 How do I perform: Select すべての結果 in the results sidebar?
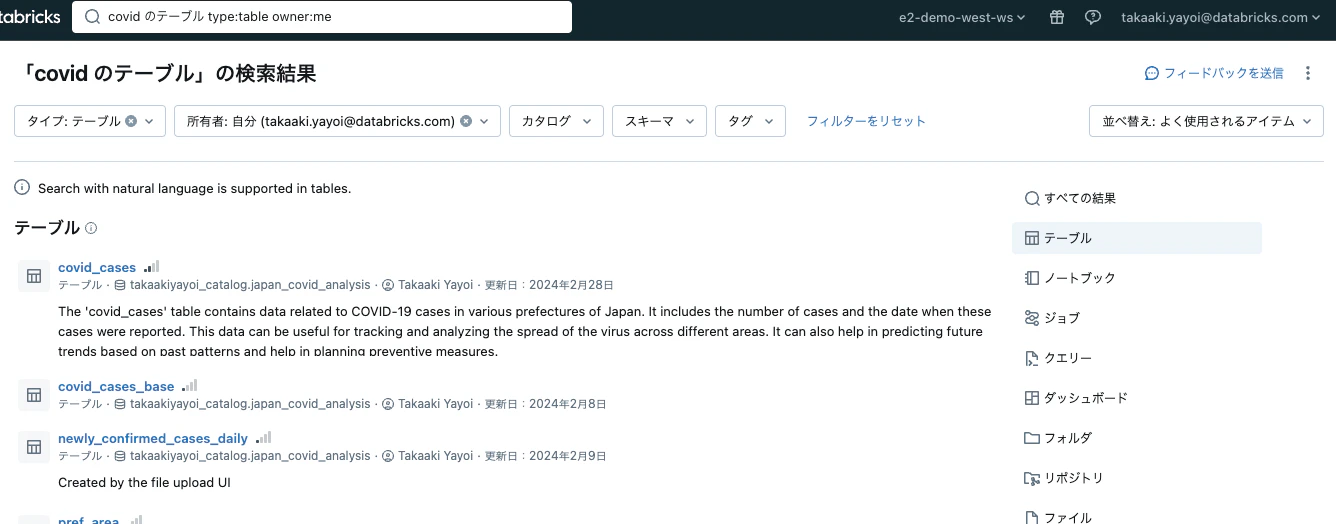[x=1137, y=198]
